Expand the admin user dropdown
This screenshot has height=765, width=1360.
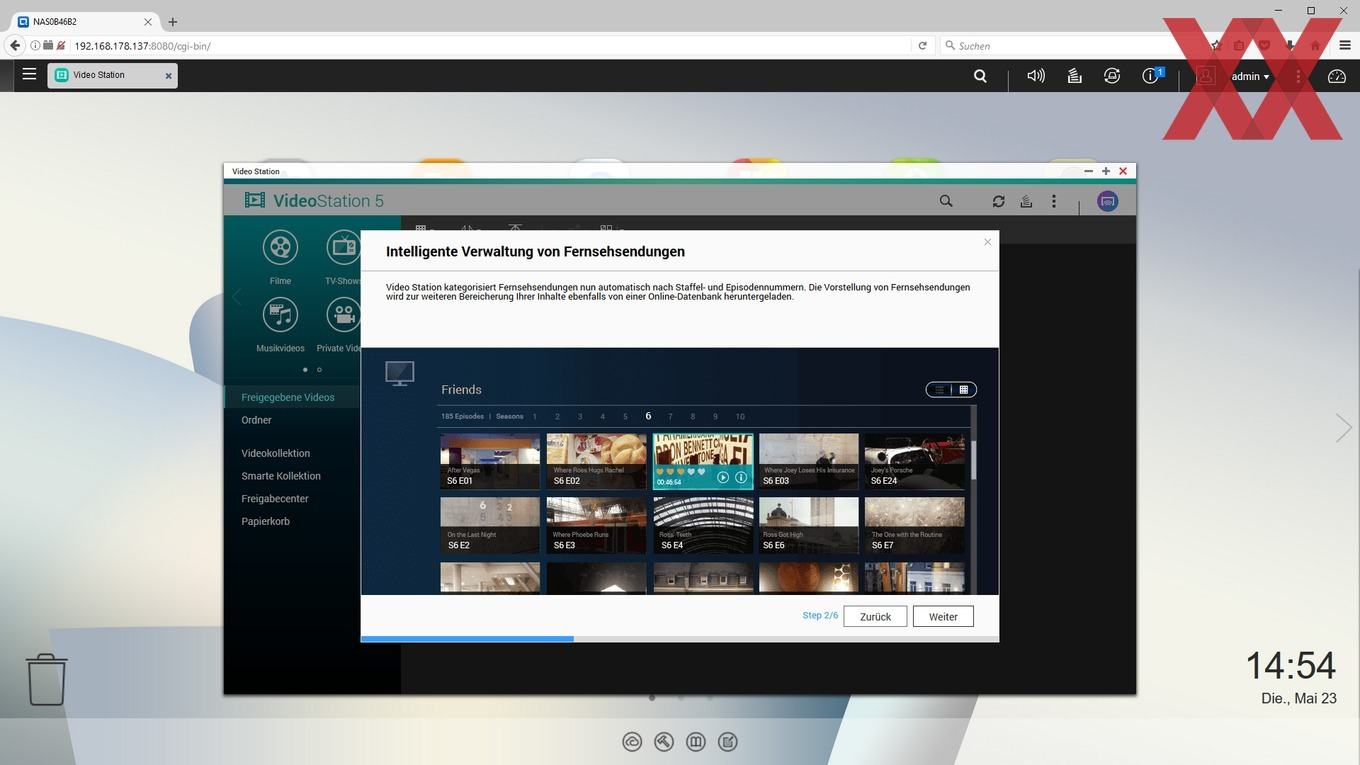(x=1249, y=76)
